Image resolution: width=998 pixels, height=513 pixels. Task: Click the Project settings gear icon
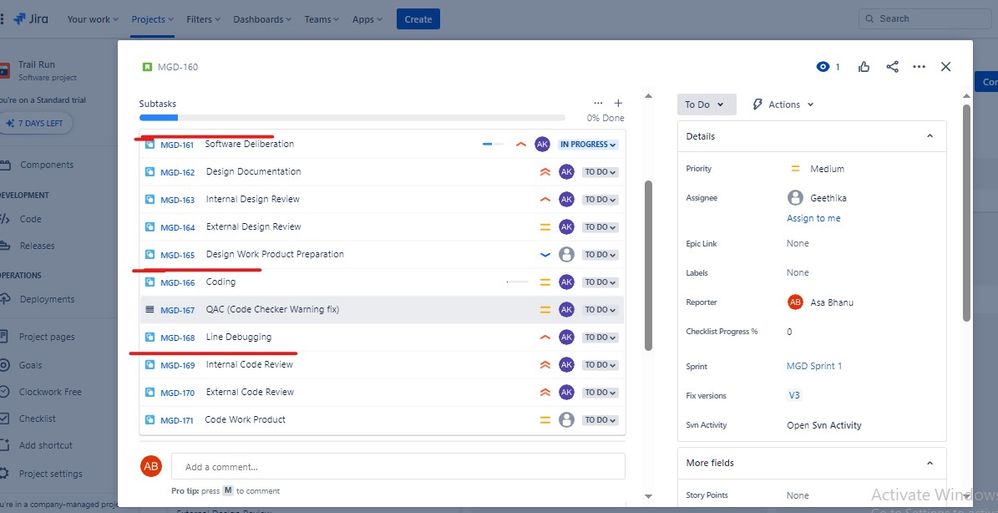pos(4,474)
